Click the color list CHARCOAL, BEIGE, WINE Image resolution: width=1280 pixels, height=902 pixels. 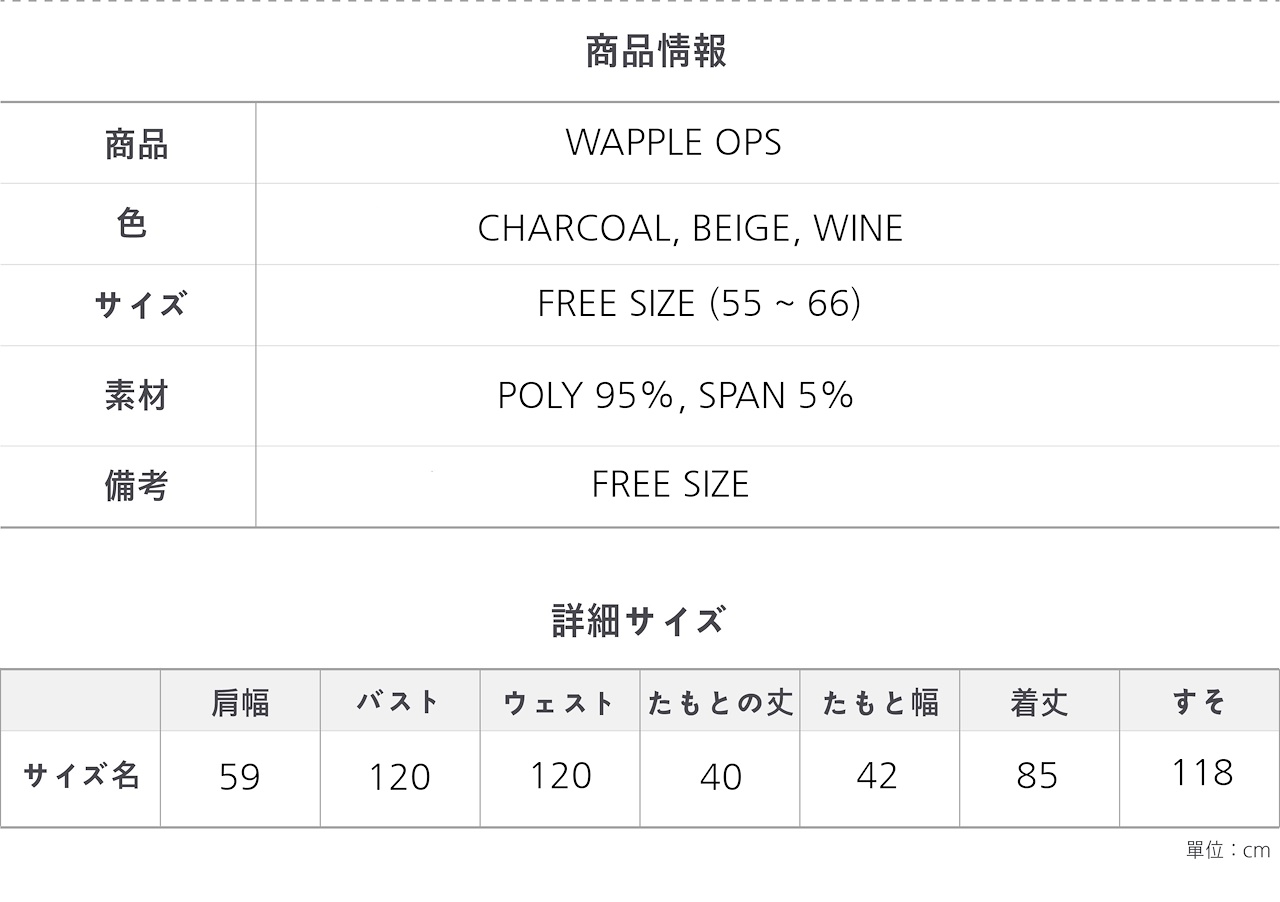click(690, 229)
